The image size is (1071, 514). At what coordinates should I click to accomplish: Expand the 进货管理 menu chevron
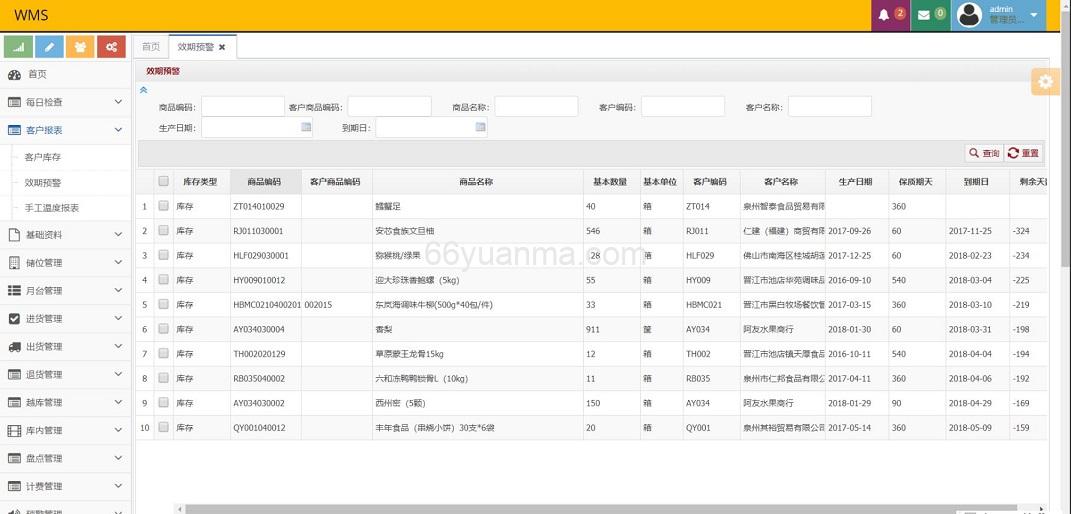(x=118, y=319)
